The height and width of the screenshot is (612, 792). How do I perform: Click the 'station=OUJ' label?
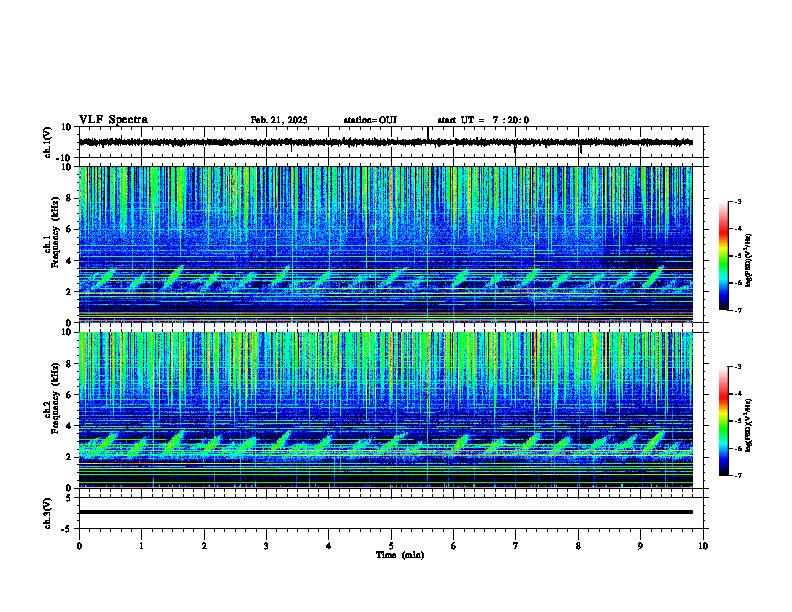tap(370, 120)
